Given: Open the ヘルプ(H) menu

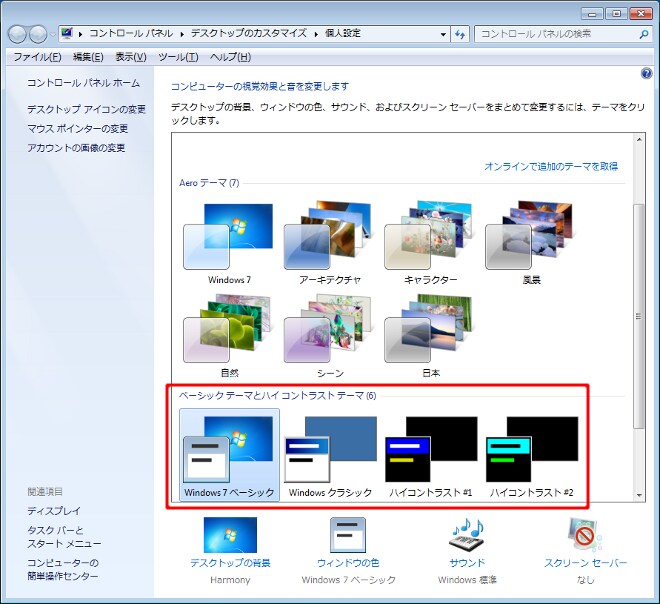Looking at the screenshot, I should click(x=230, y=57).
